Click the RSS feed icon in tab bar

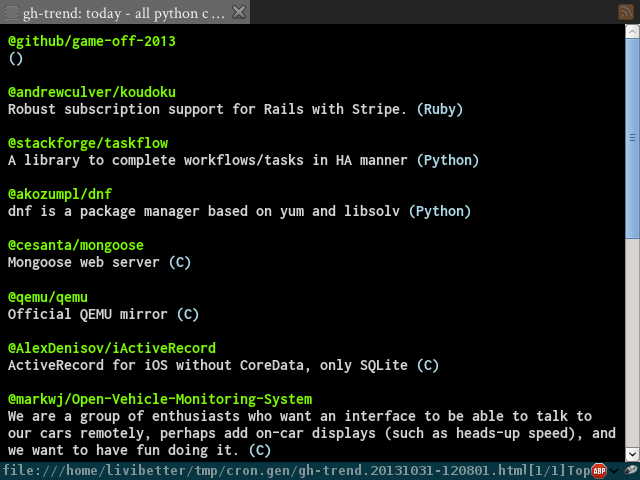click(x=626, y=12)
